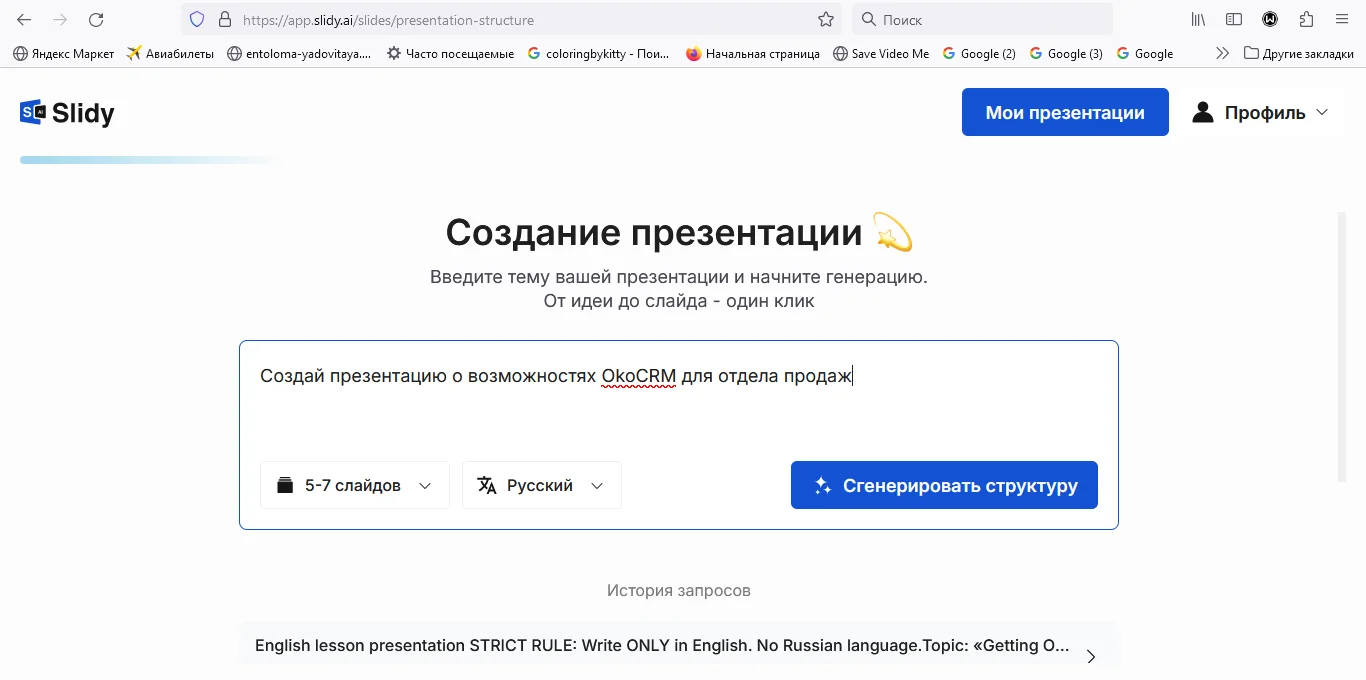Open the Firefox library icon

[1198, 19]
